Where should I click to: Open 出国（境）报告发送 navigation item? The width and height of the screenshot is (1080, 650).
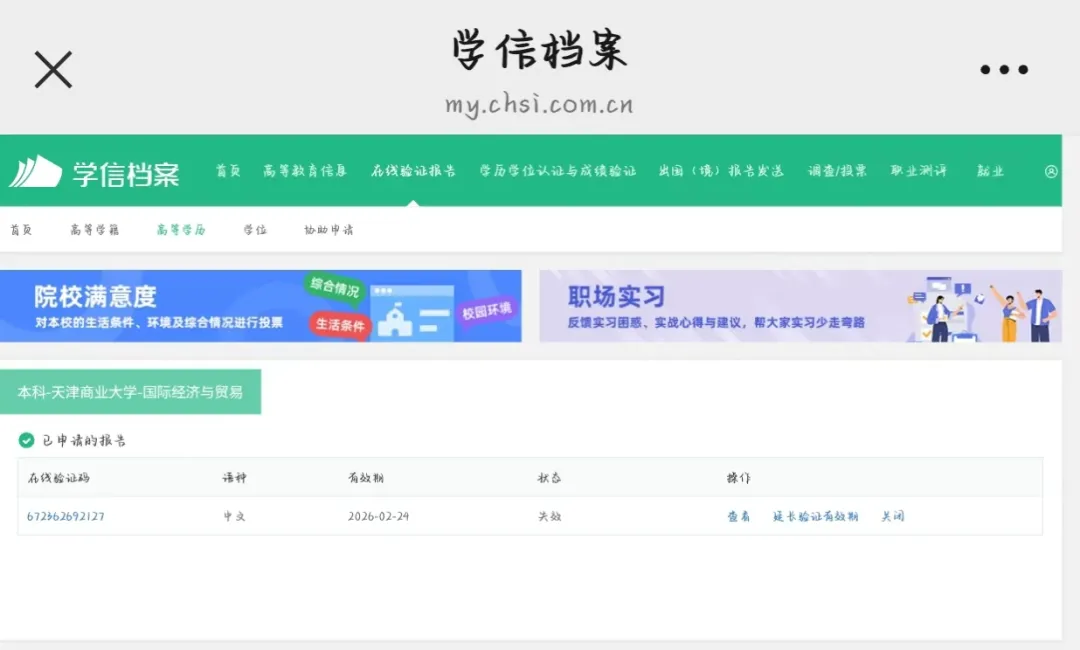pos(721,171)
